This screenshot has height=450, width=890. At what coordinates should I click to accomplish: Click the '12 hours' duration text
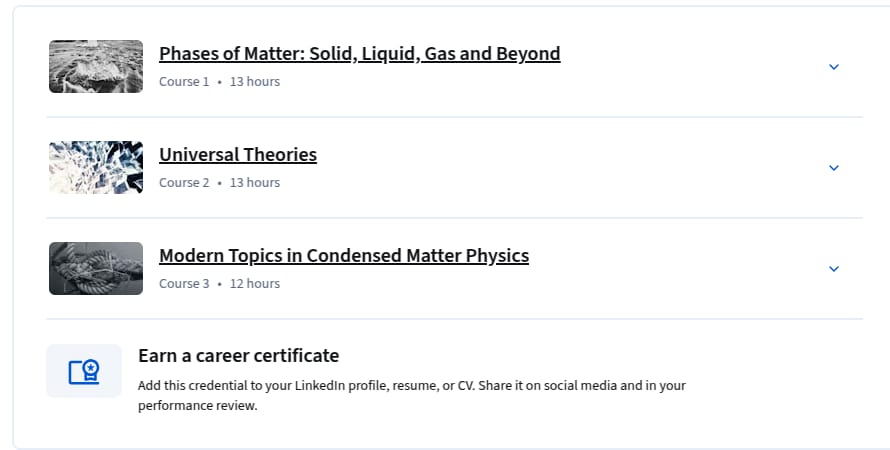pyautogui.click(x=255, y=284)
